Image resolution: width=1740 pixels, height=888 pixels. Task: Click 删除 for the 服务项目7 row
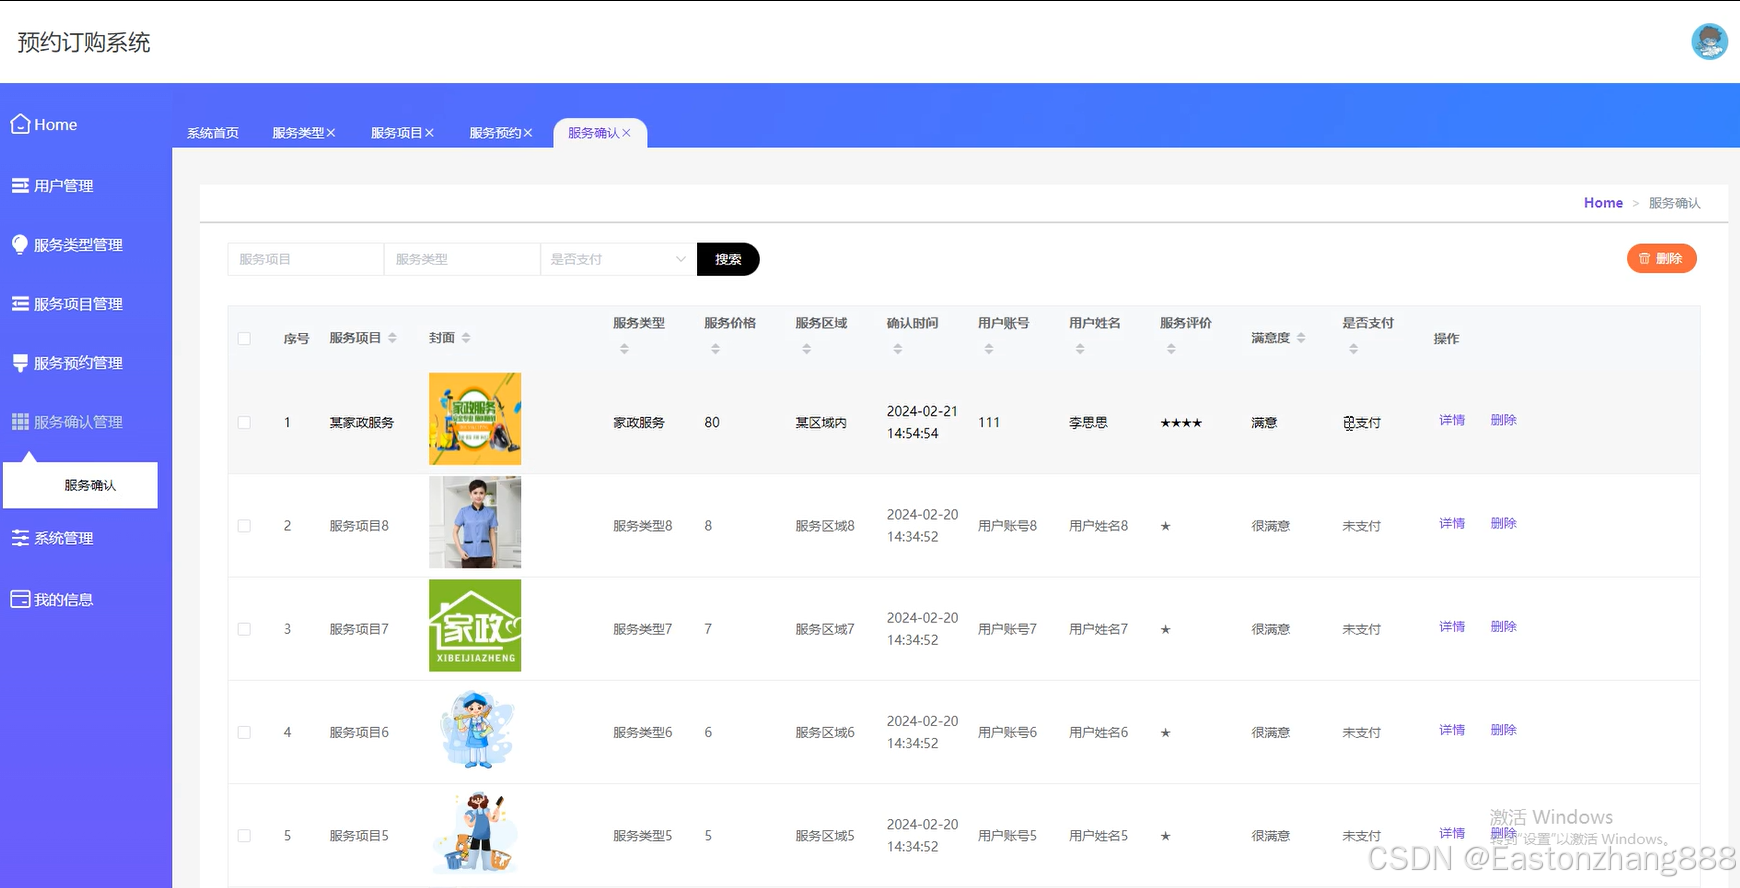1503,626
